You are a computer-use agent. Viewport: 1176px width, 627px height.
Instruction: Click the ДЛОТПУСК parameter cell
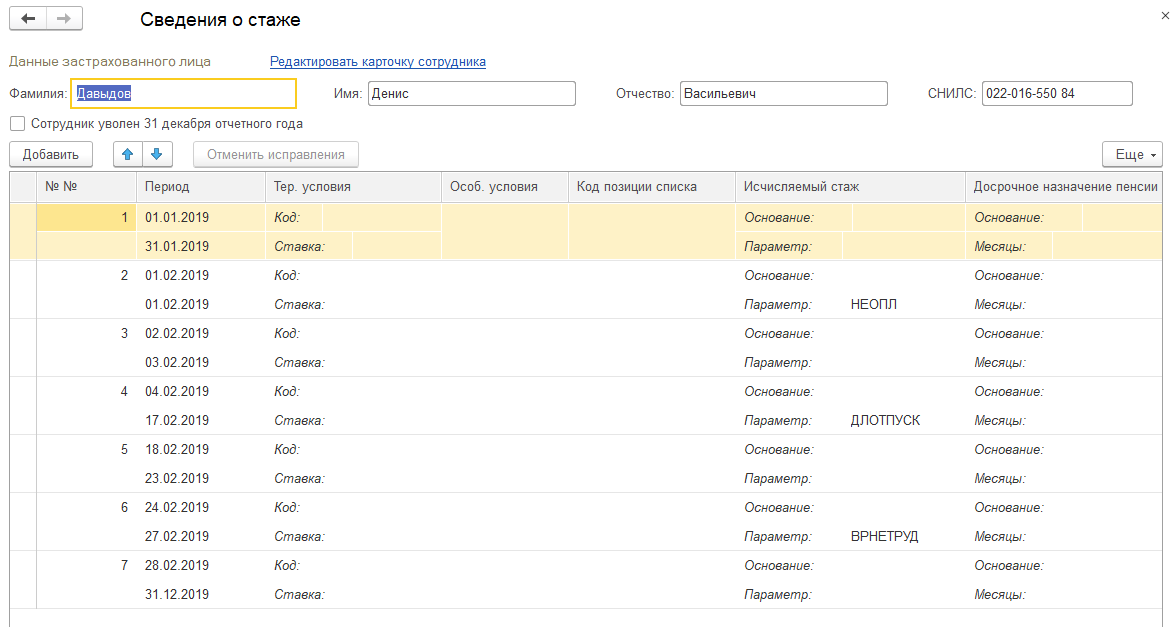pos(885,420)
